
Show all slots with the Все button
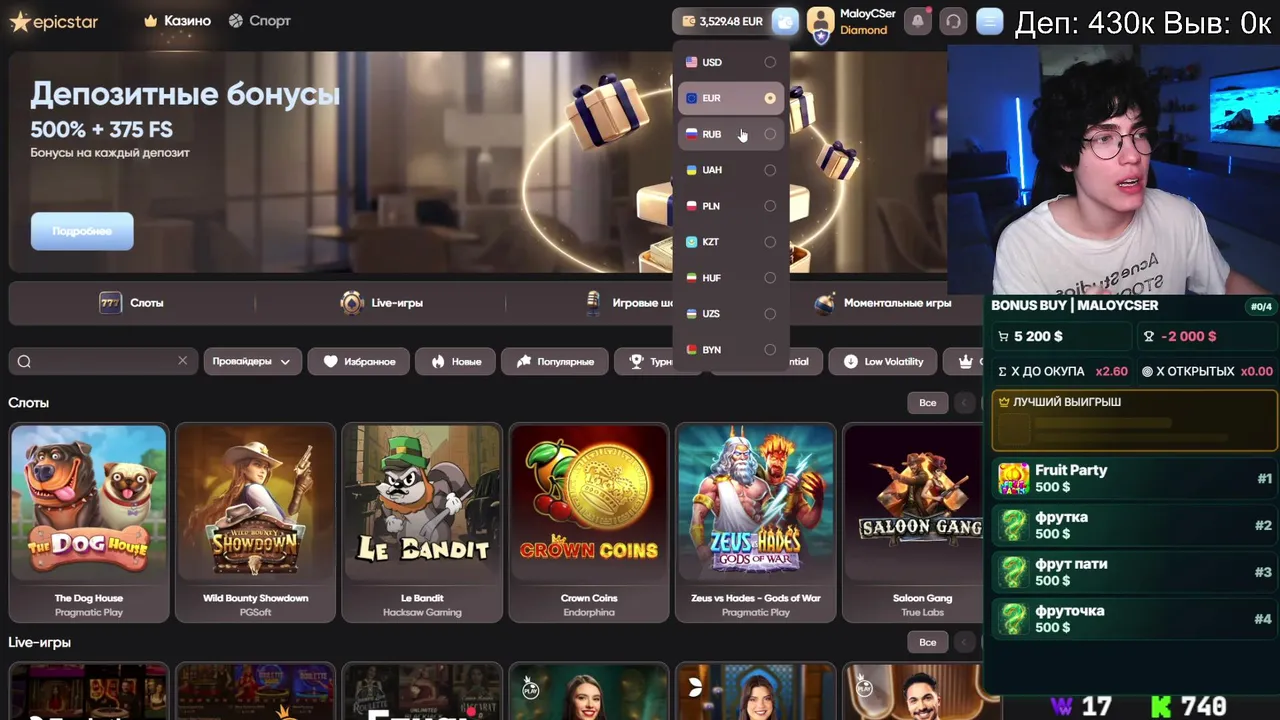[x=928, y=402]
